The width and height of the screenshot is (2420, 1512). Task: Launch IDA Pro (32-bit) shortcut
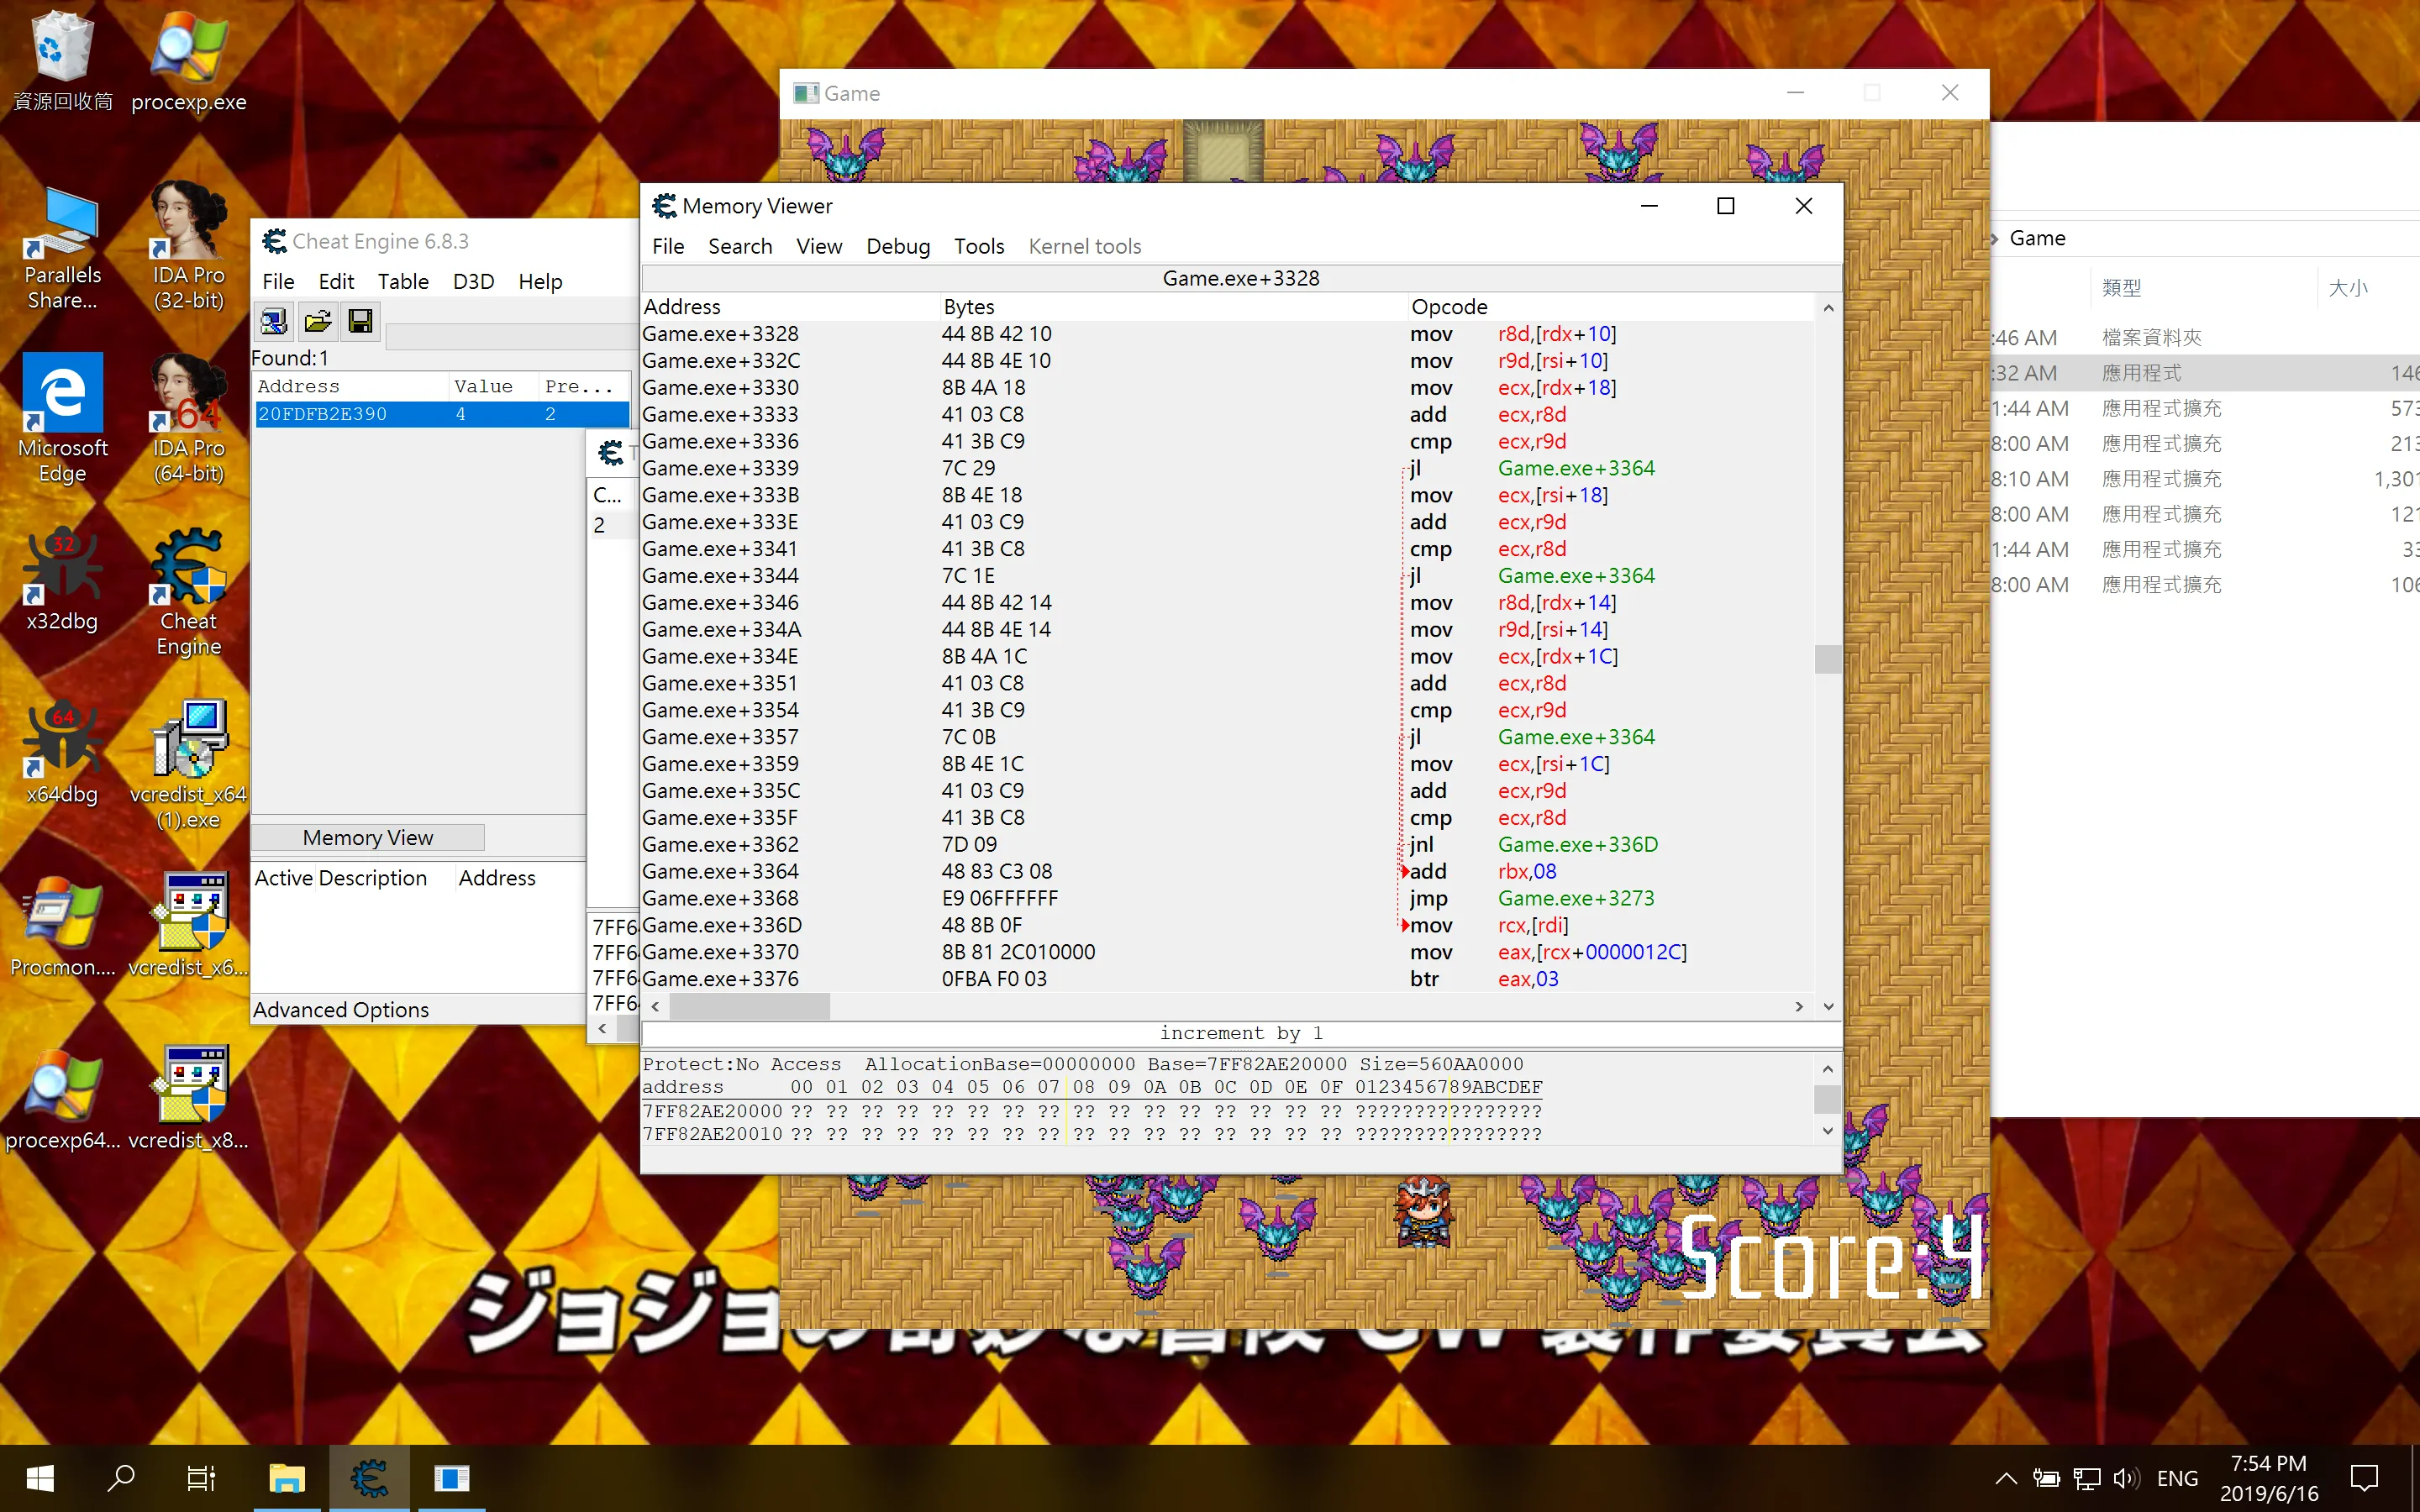[188, 248]
